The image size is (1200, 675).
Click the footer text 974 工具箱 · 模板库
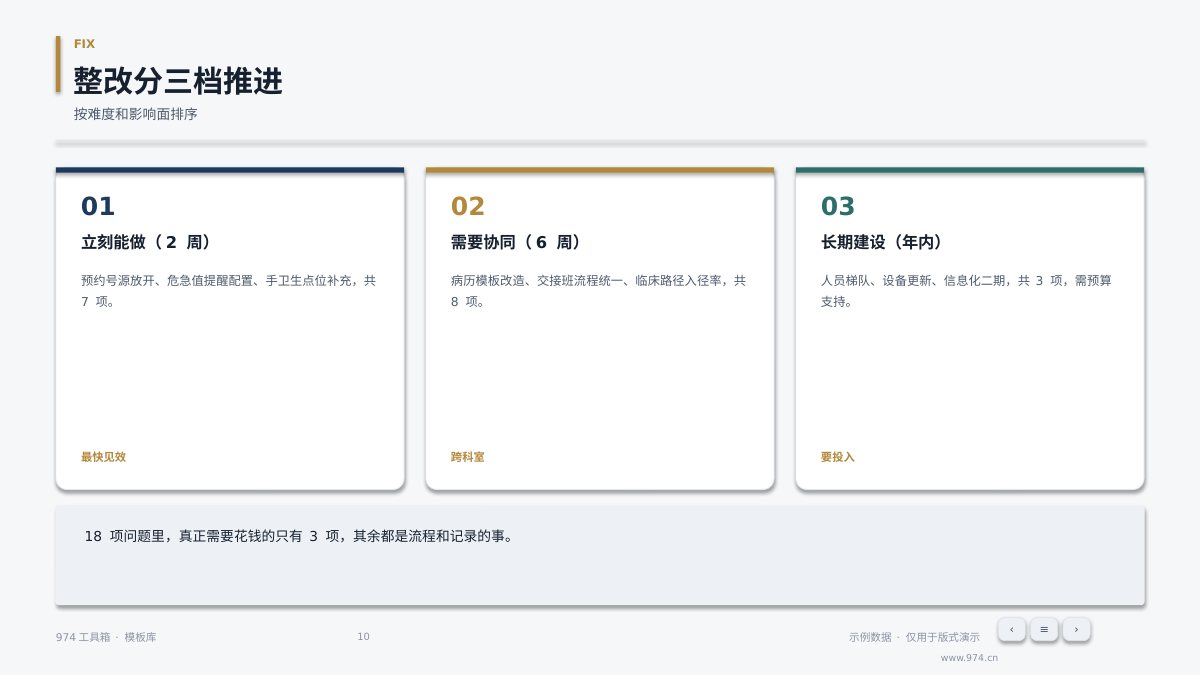106,637
